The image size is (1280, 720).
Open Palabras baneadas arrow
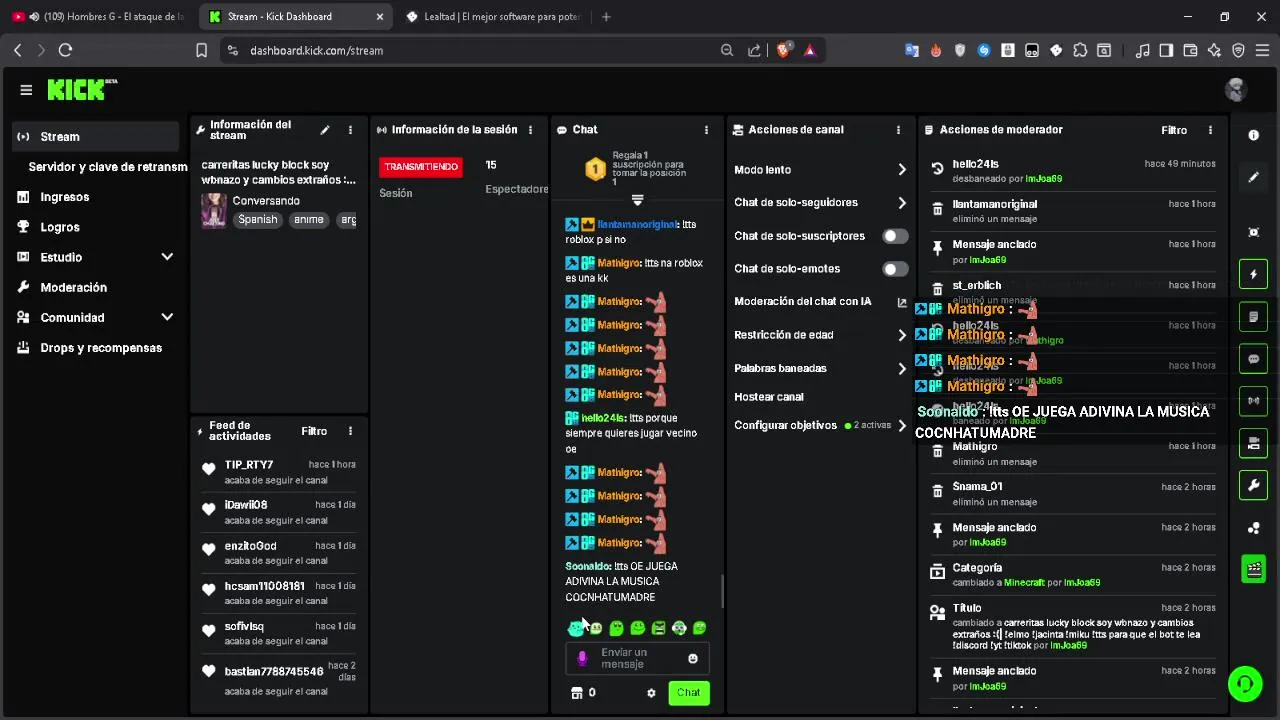point(901,368)
